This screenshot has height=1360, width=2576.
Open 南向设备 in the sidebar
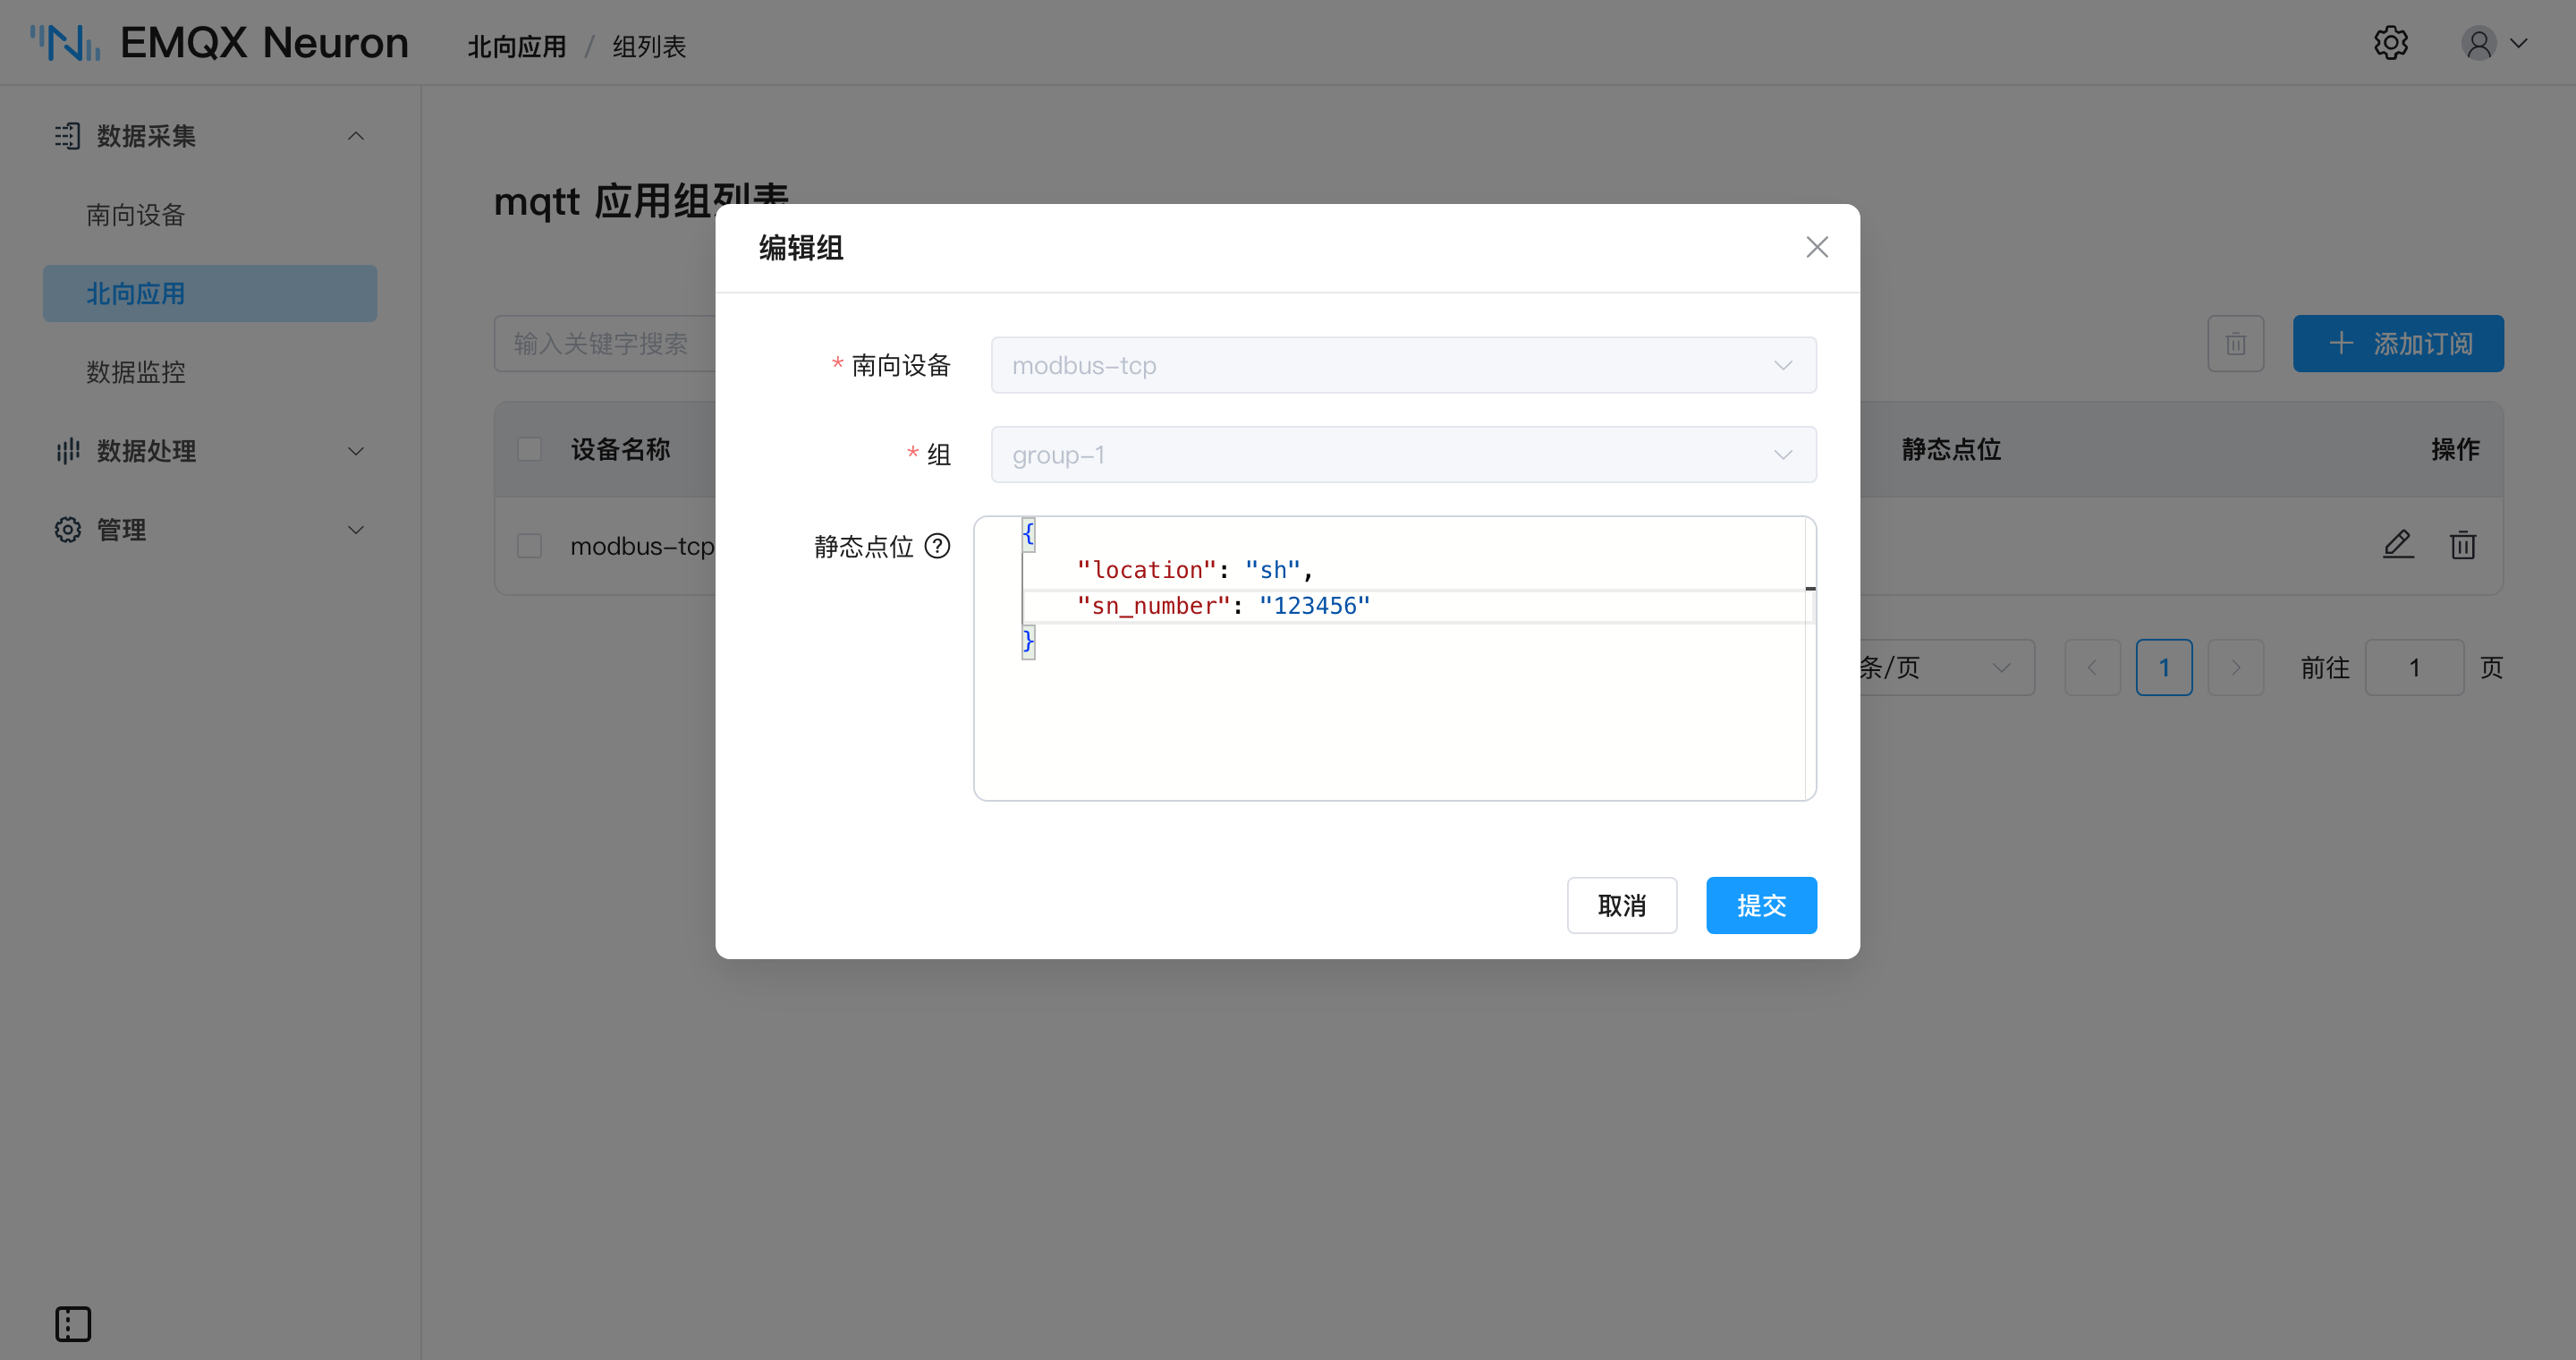point(135,215)
